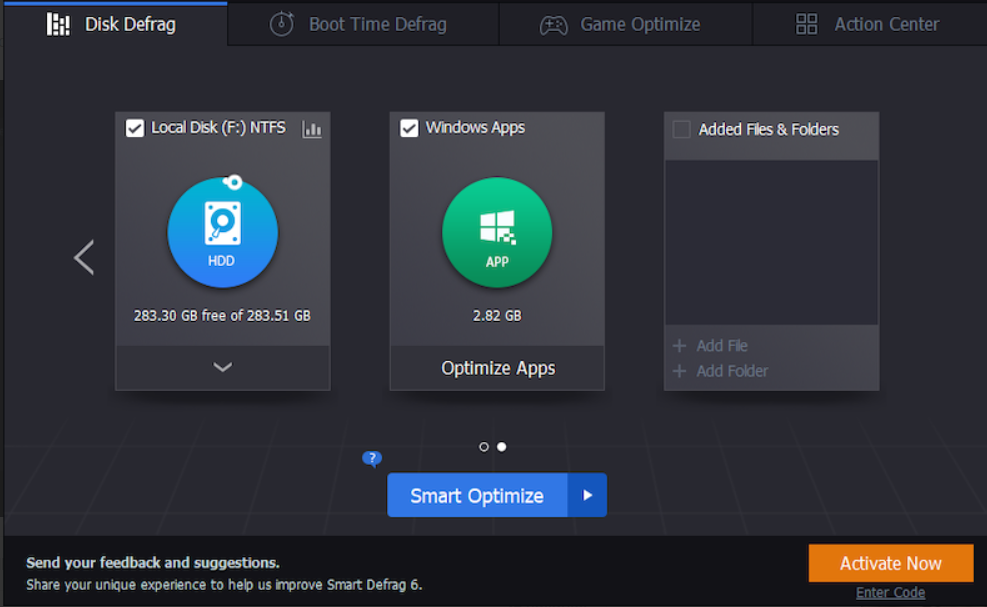Click the small gear badge on HDD icon

tap(233, 182)
